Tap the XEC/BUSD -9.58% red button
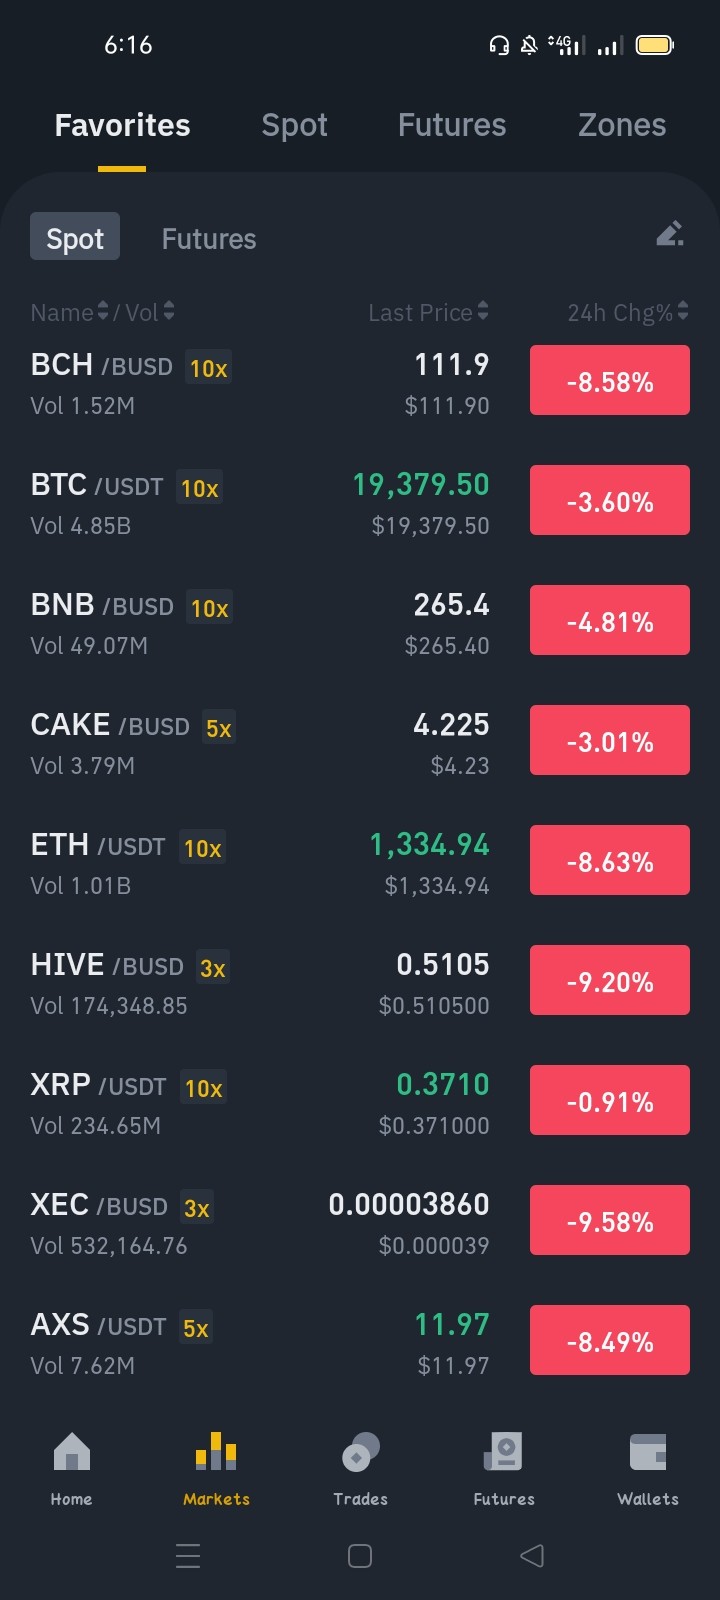 (x=610, y=1220)
